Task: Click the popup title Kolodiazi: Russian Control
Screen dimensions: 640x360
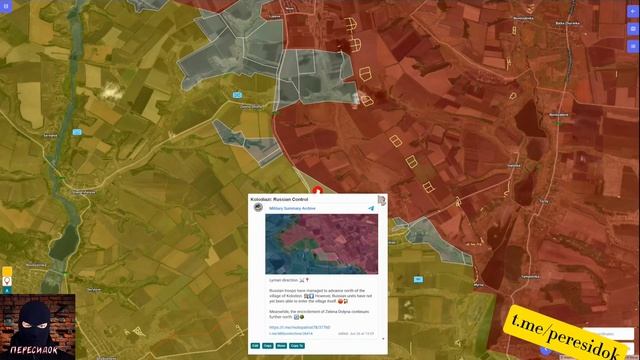Action: pyautogui.click(x=279, y=199)
